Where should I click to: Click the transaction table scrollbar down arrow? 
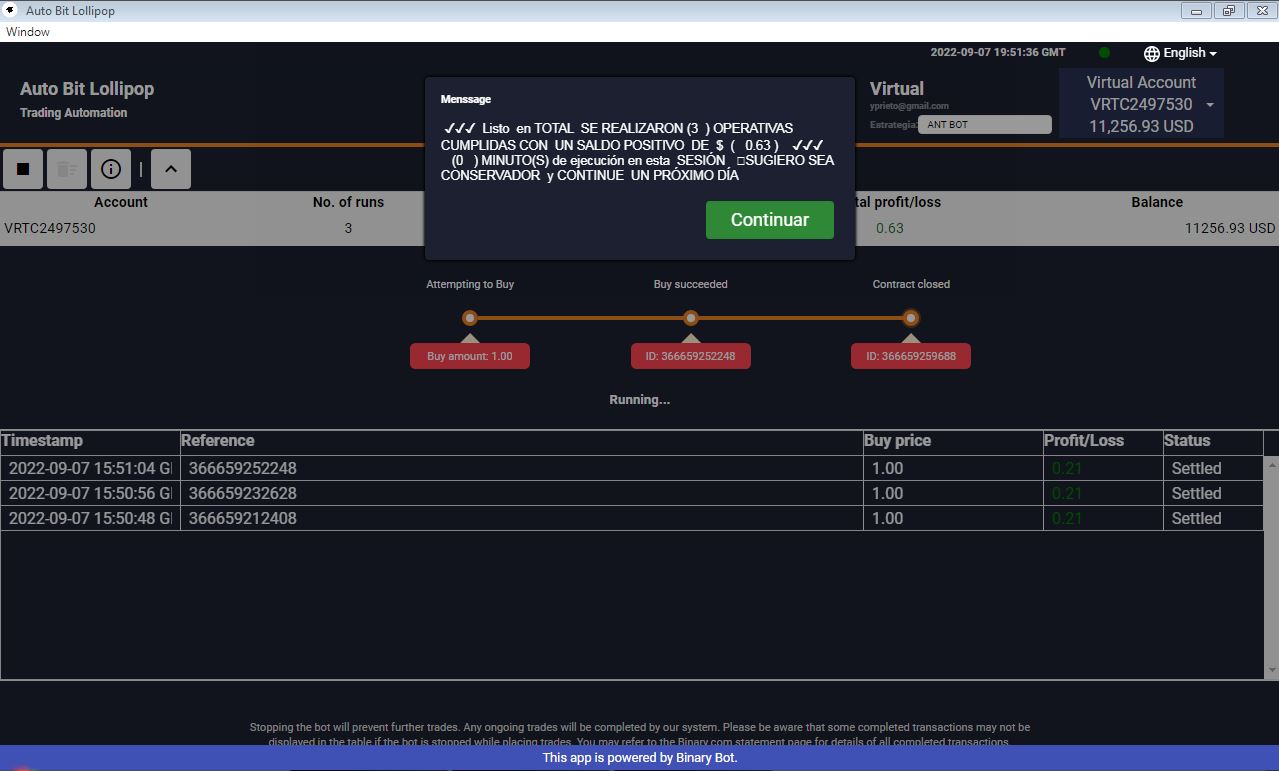[x=1272, y=671]
